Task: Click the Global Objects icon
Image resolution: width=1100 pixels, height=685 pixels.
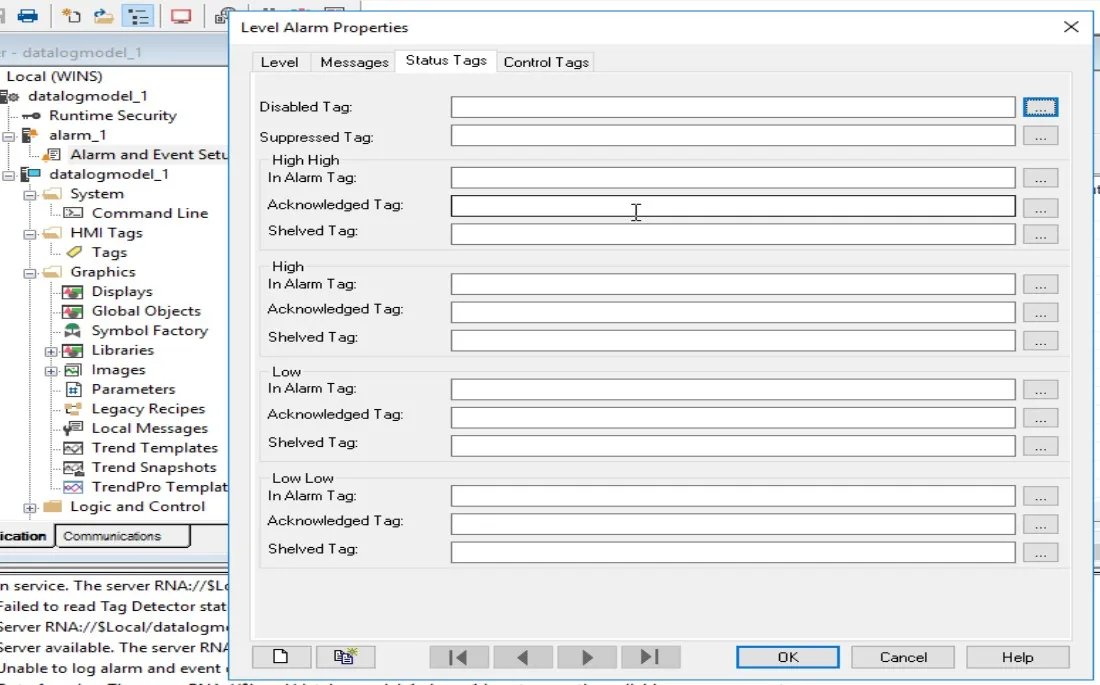Action: pos(73,311)
